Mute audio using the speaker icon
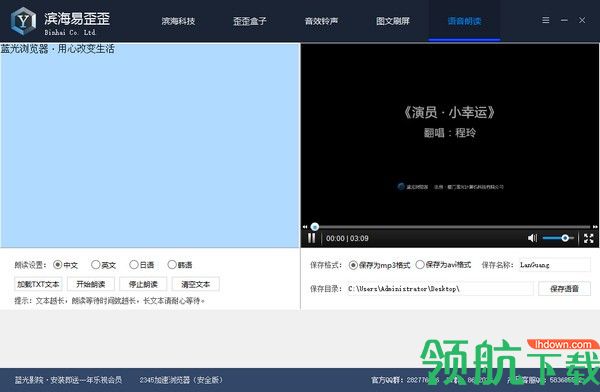Screen dimensions: 600x392 (532, 238)
